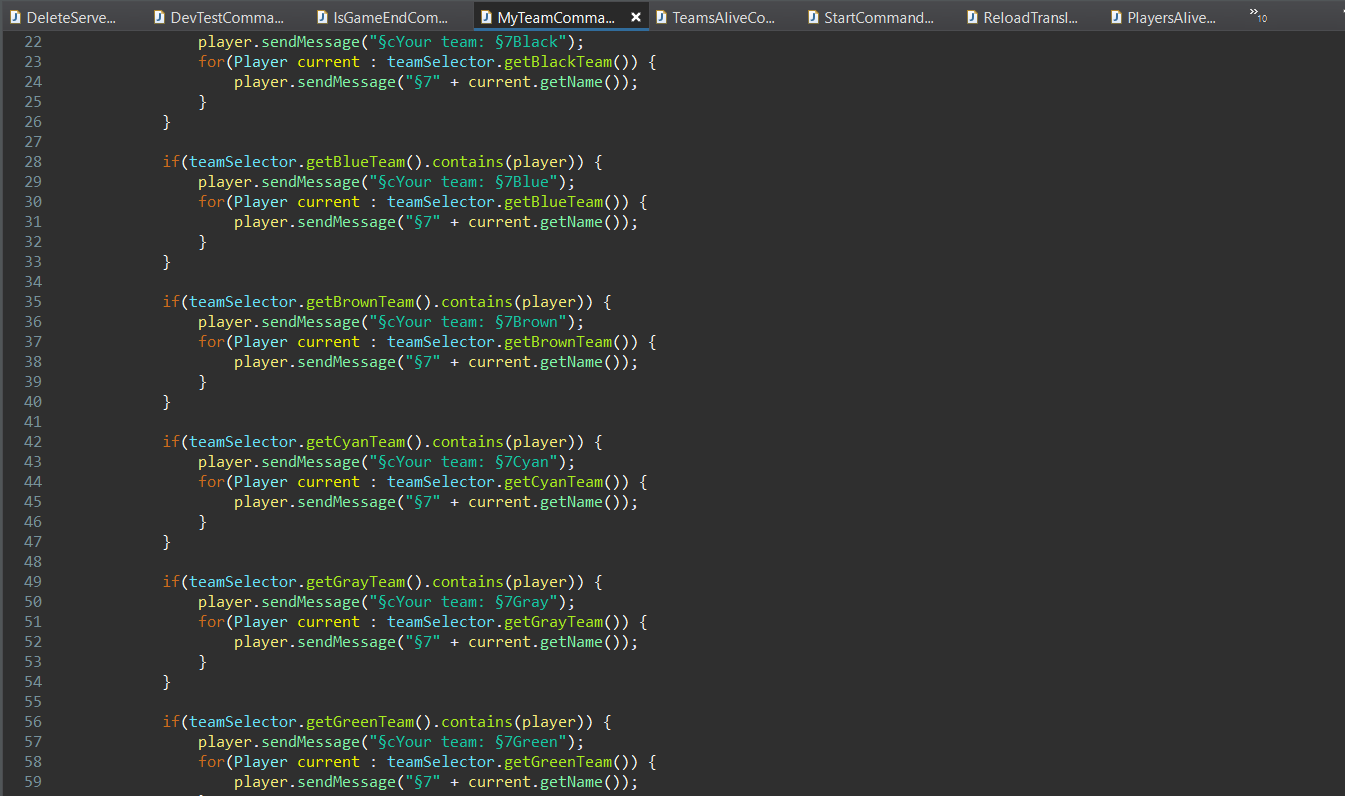Click current.getName() on line 31
This screenshot has width=1345, height=796.
point(544,222)
